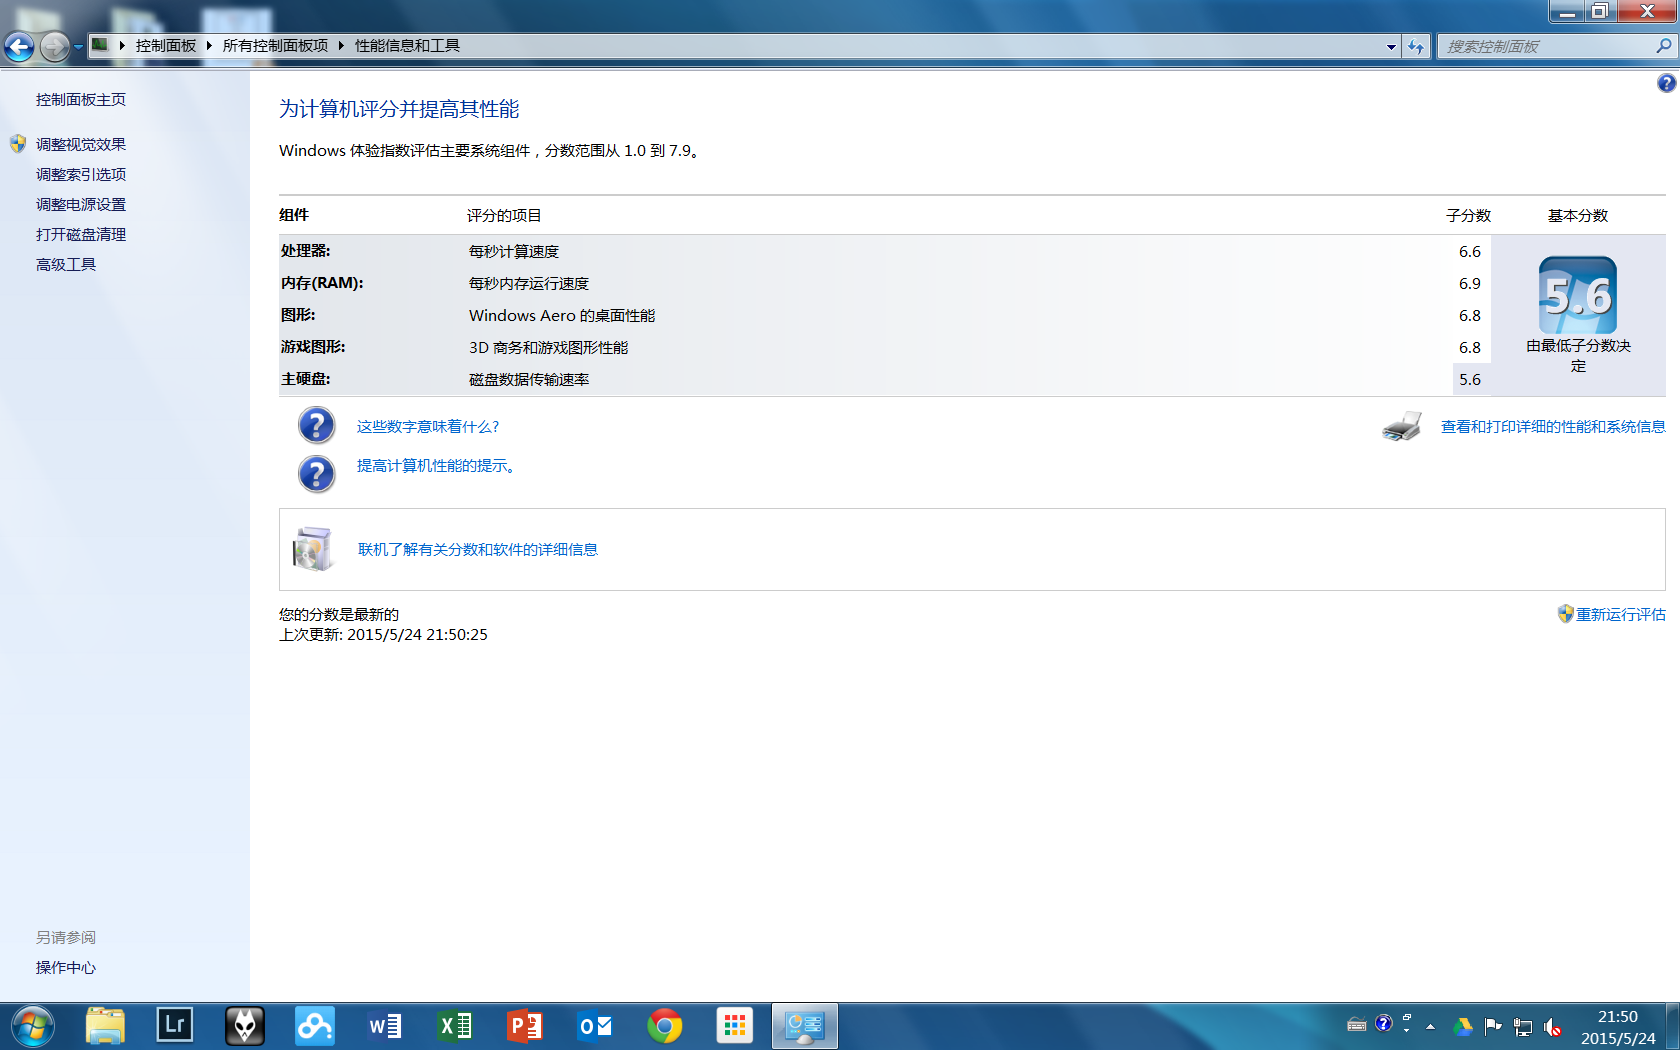Expand the 控制面板 breadcrumb arrow
The image size is (1680, 1050).
click(209, 46)
